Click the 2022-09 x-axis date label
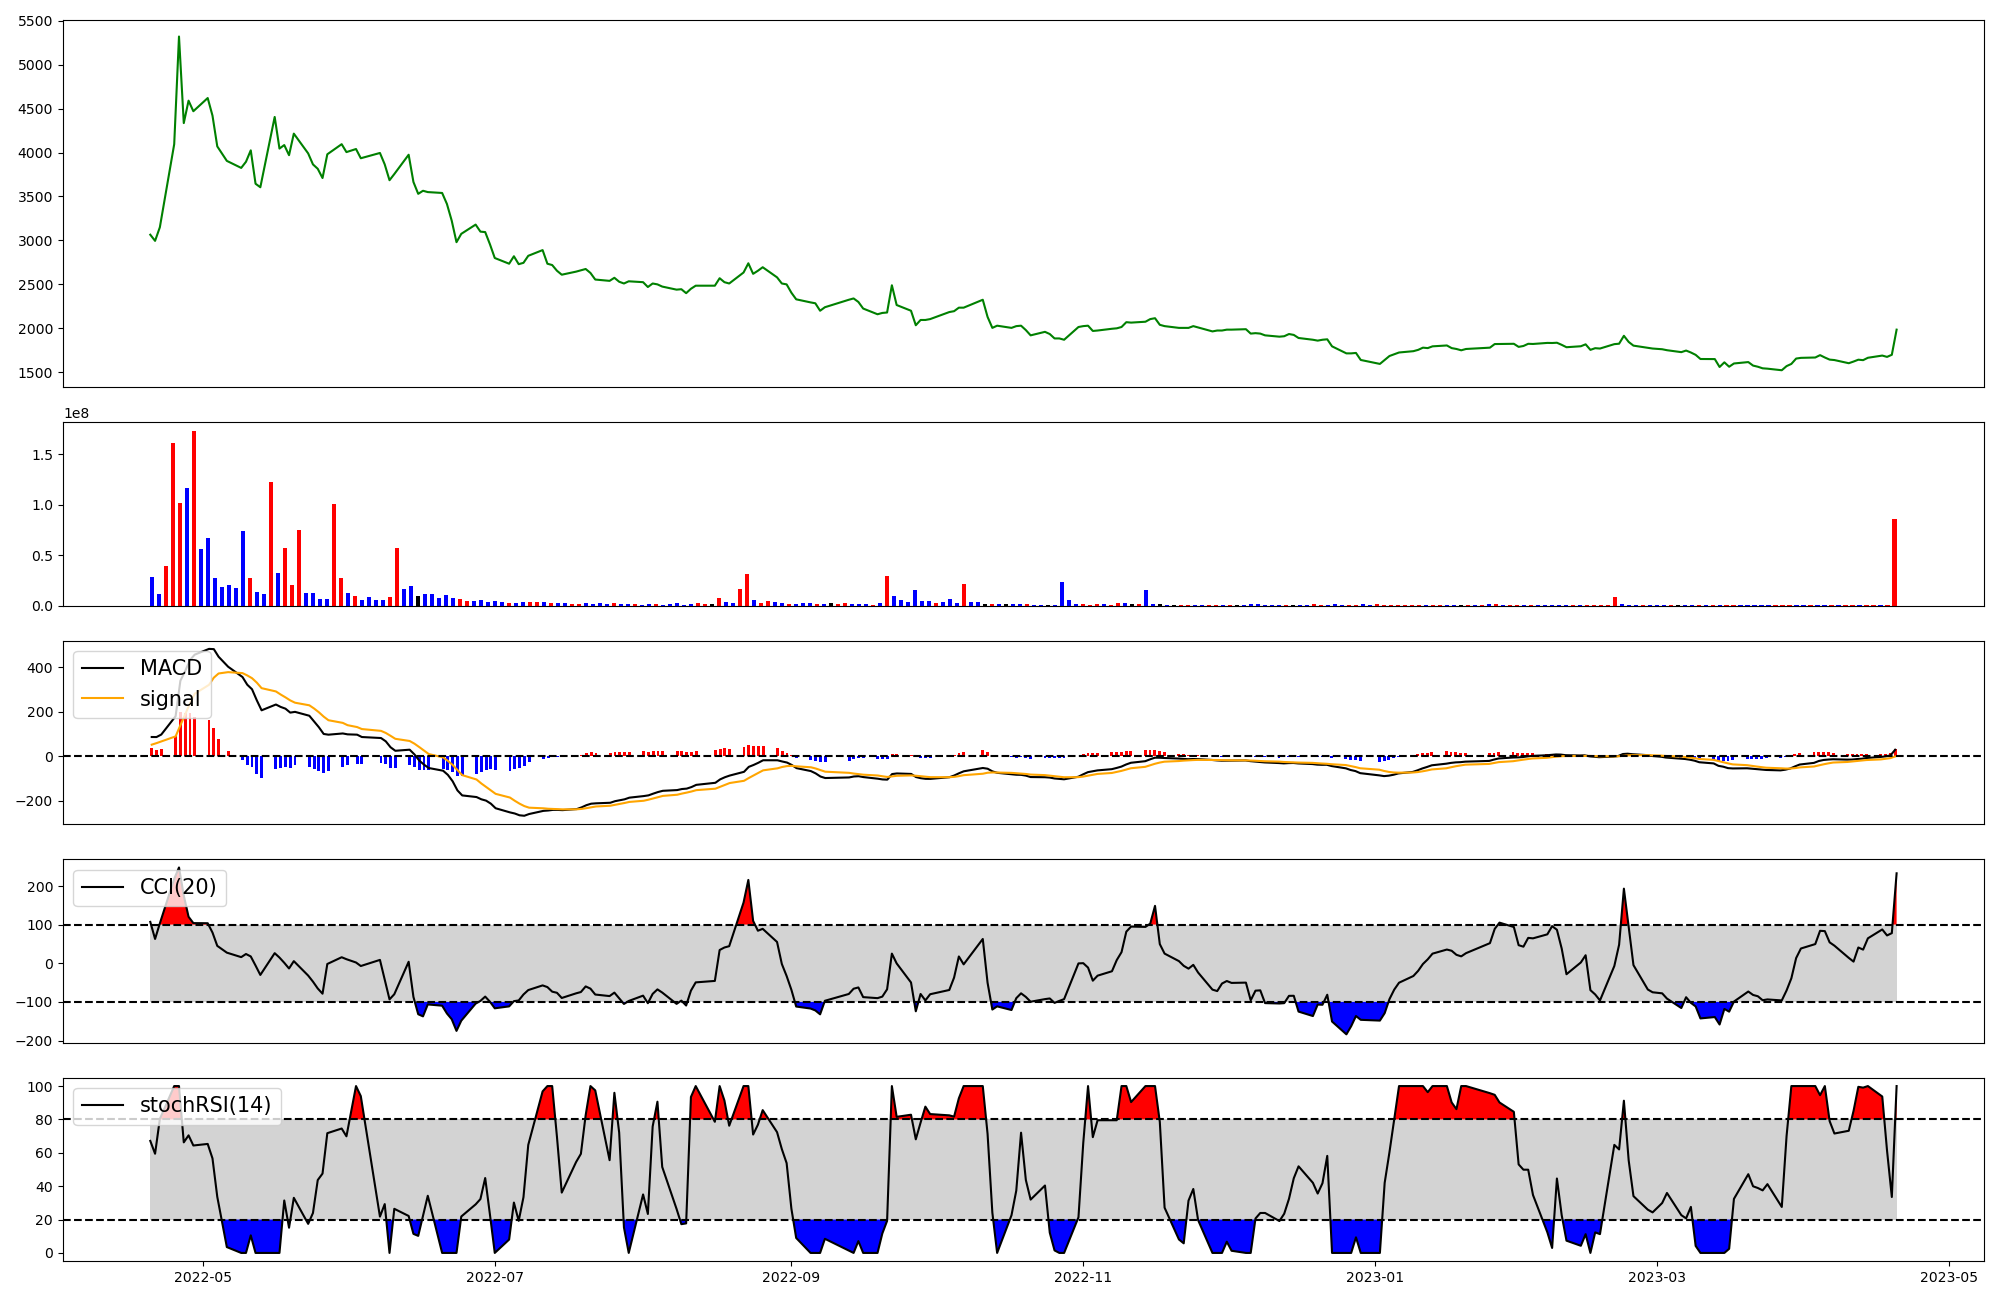This screenshot has width=2000, height=1300. pyautogui.click(x=792, y=1277)
